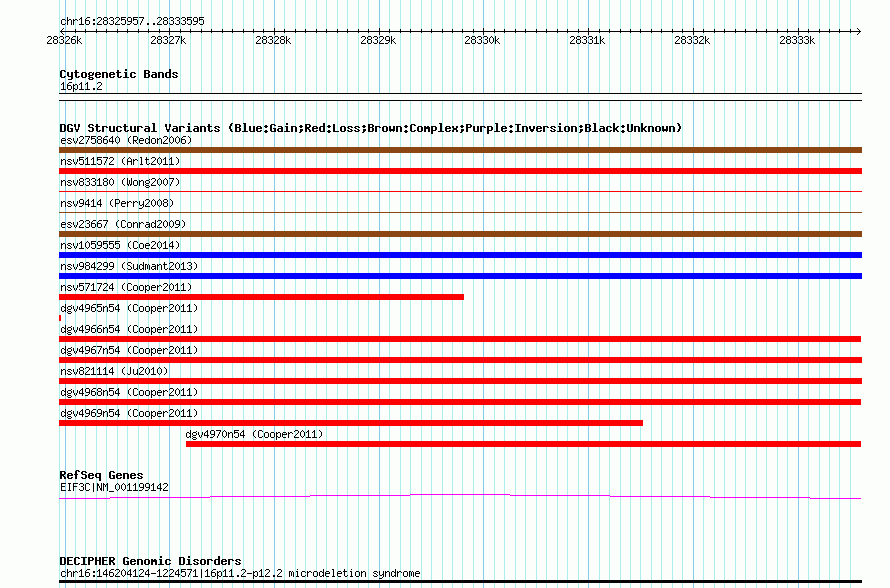
Task: Click the red dgv4968n54 loss bar
Action: (460, 402)
